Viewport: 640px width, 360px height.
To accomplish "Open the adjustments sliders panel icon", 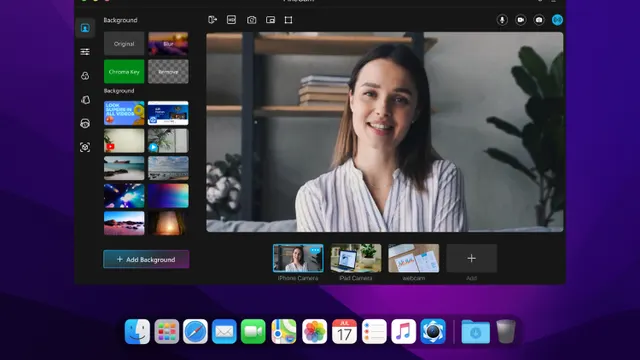I will [85, 52].
